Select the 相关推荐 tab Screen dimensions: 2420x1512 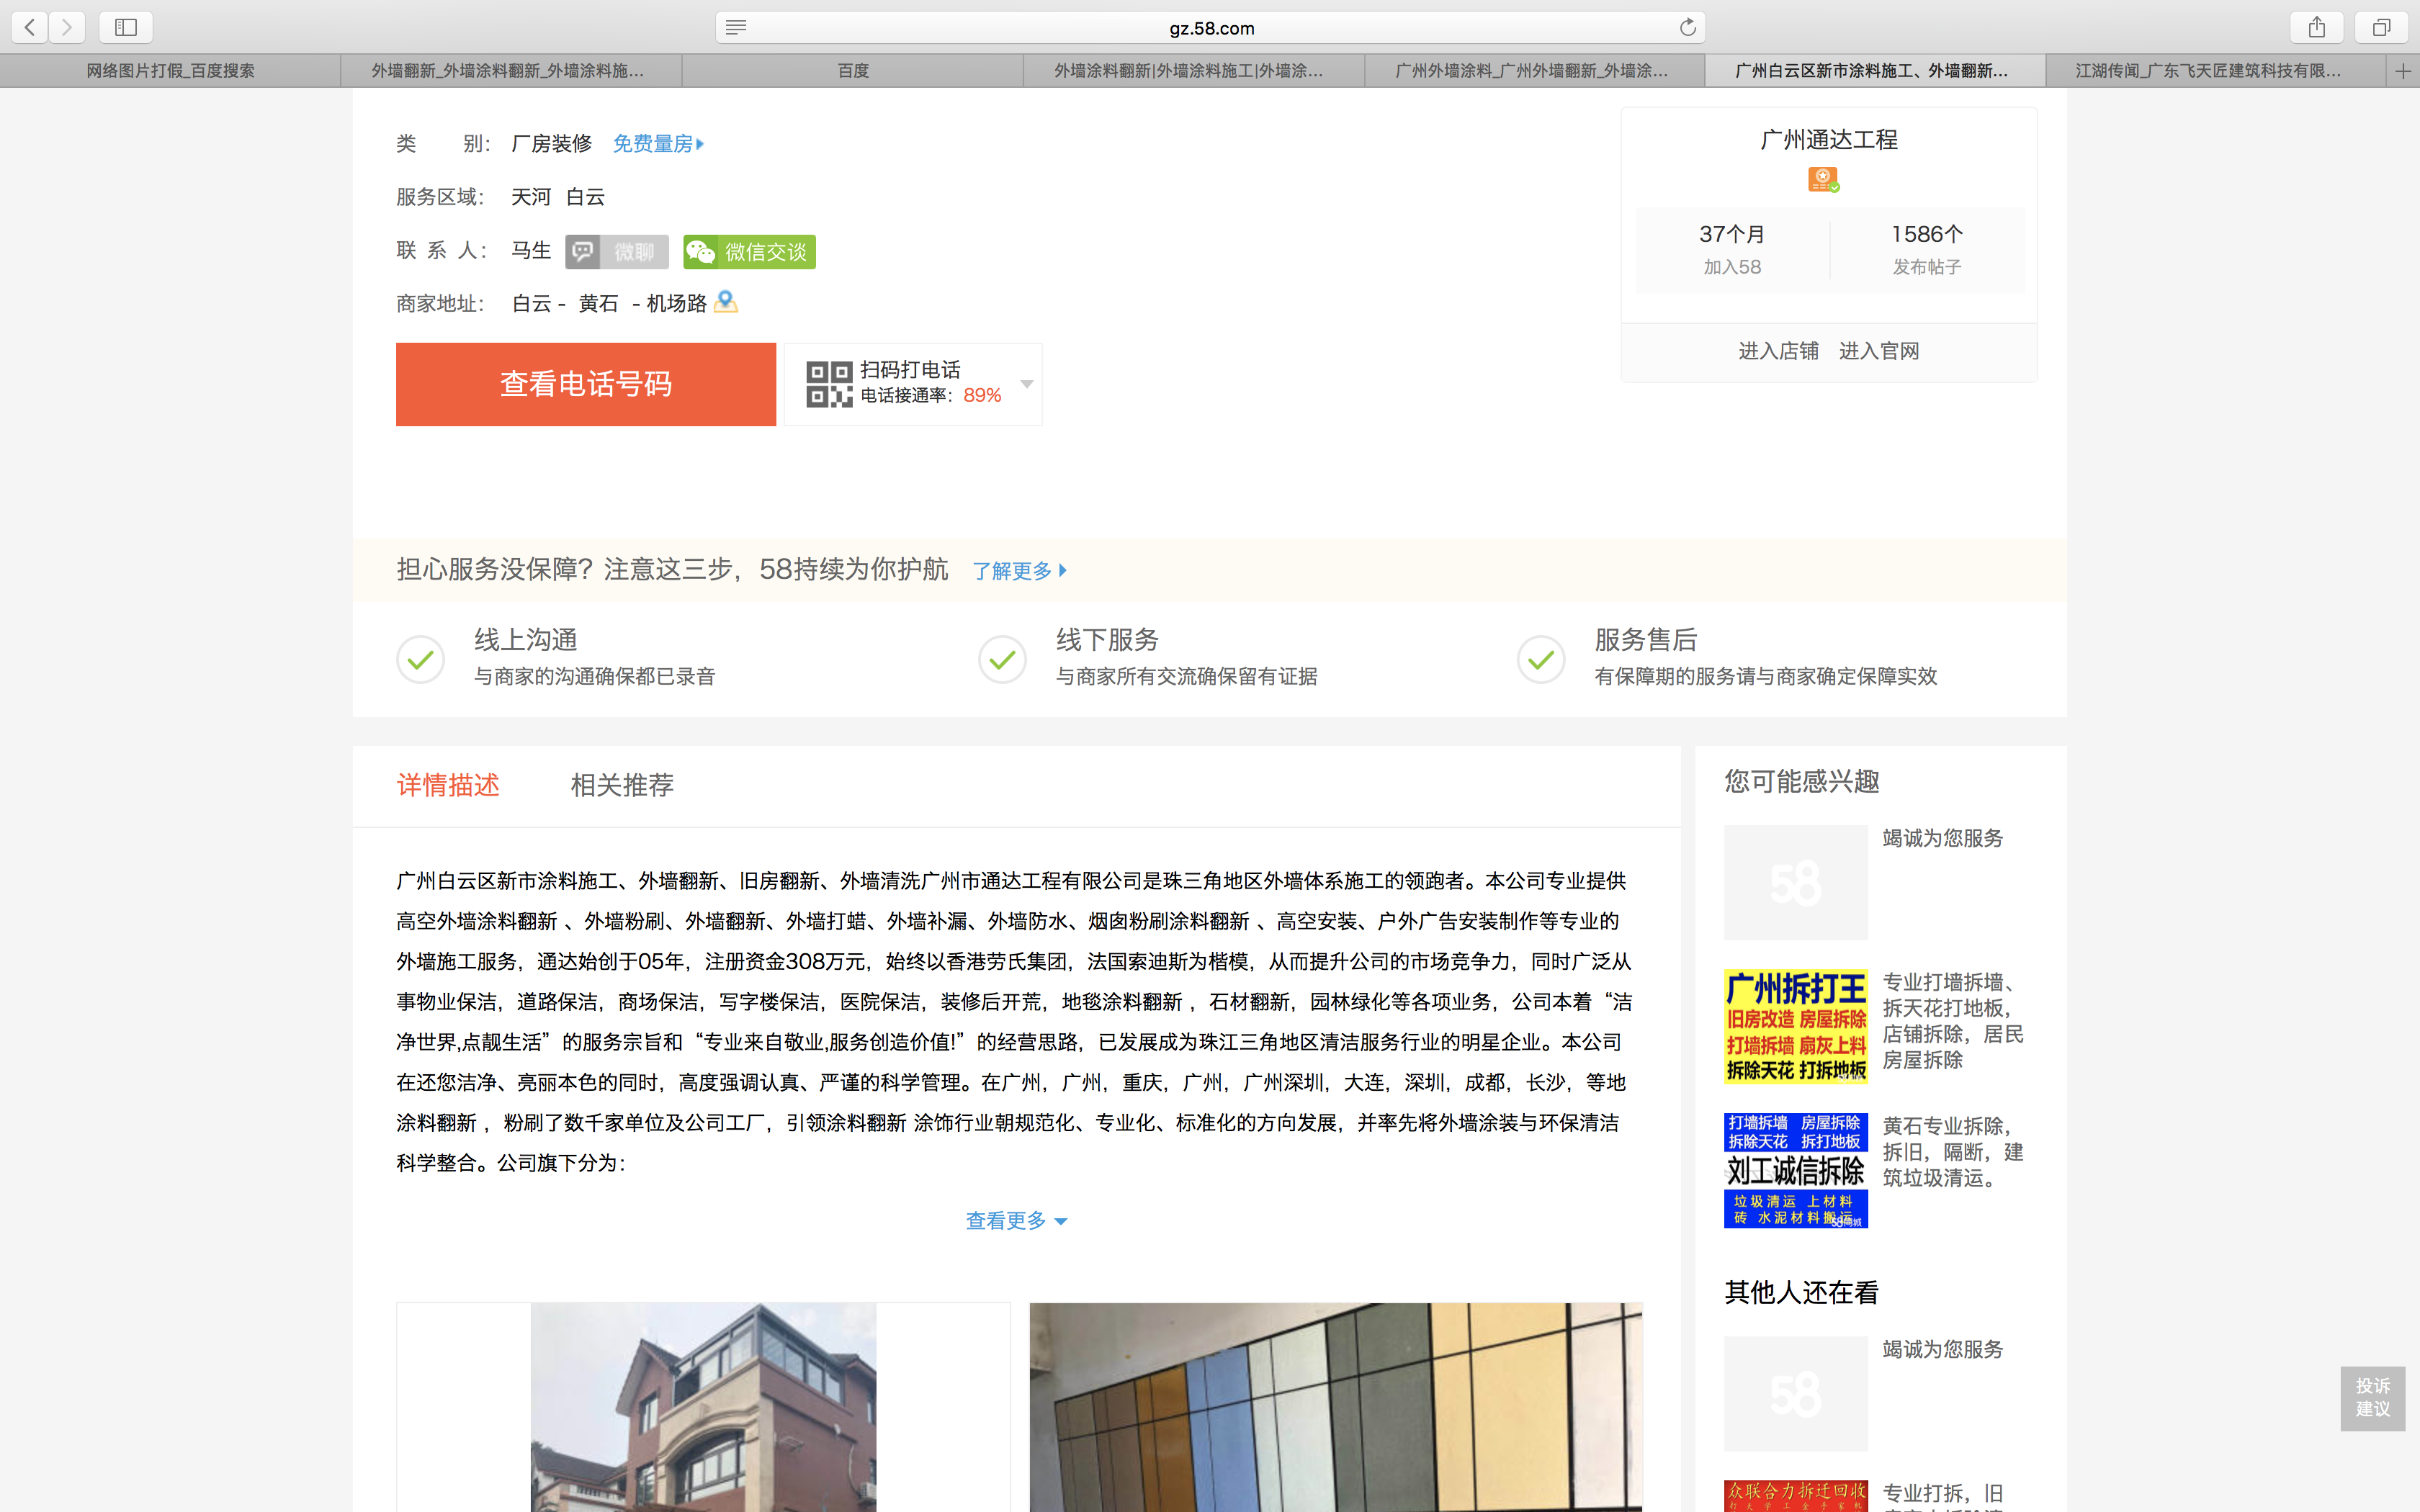point(622,785)
